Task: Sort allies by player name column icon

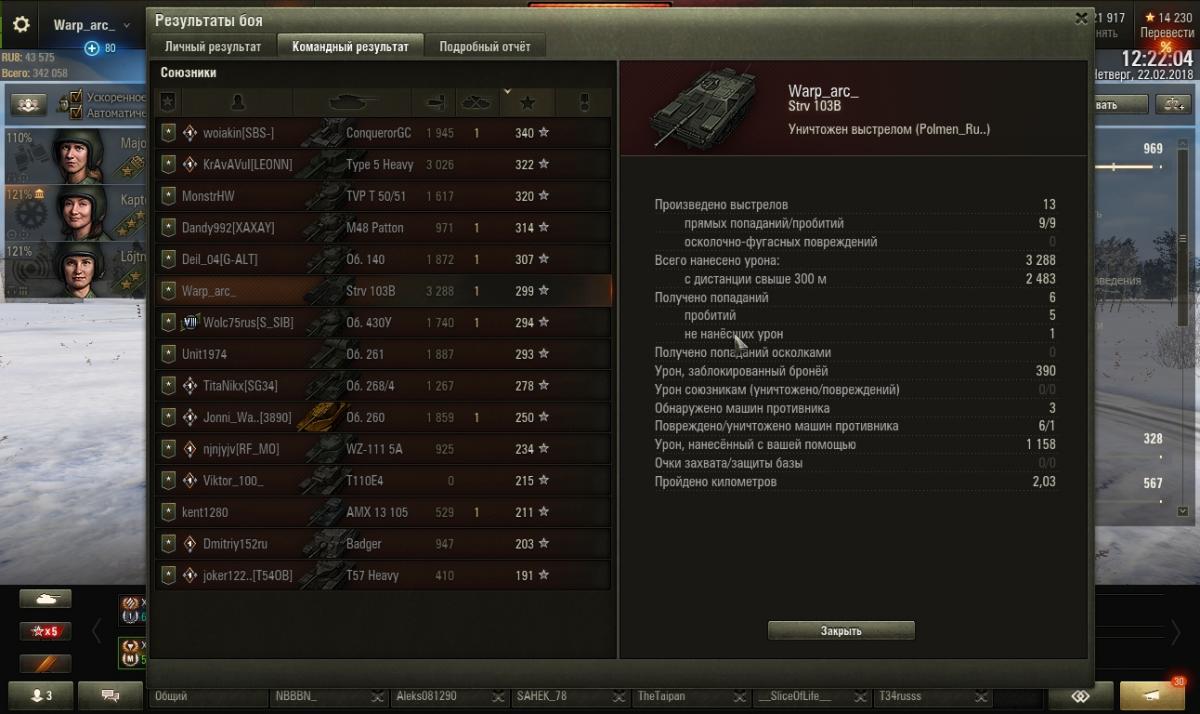Action: coord(237,102)
